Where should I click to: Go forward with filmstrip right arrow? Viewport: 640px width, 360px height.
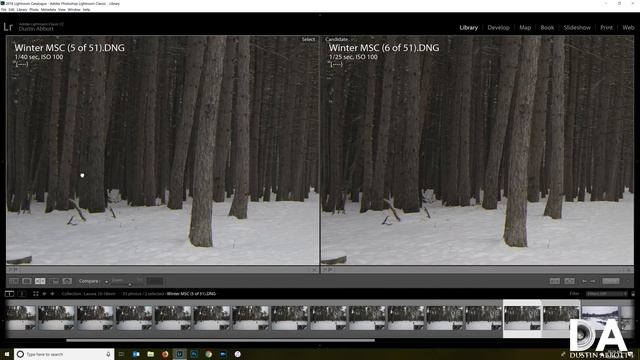click(x=52, y=294)
